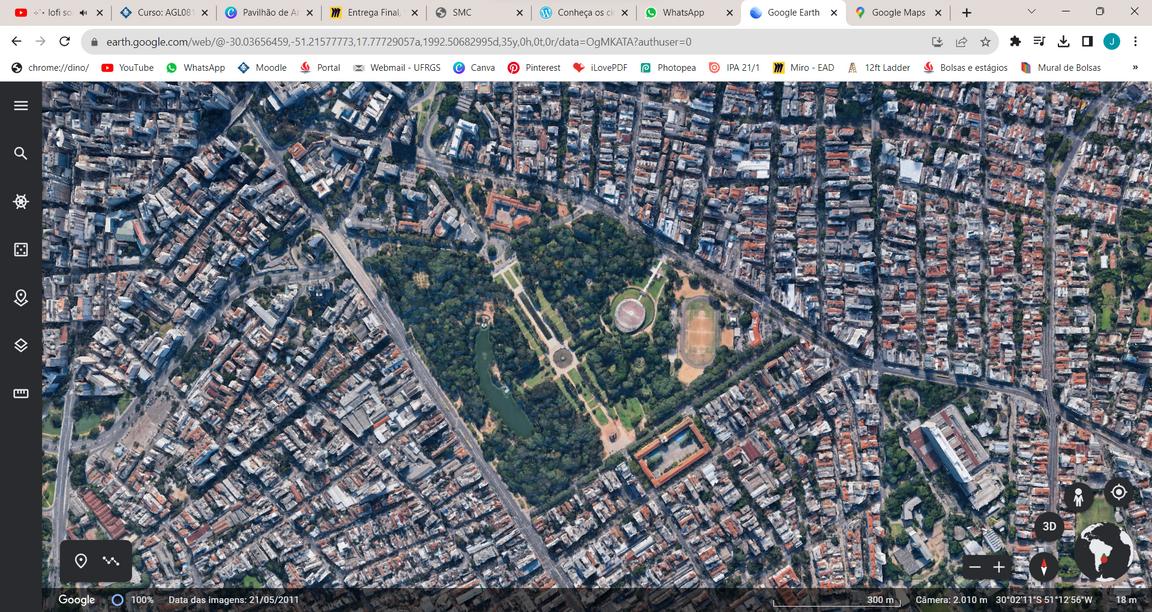Open the Chrome extensions puzzle icon
The width and height of the screenshot is (1152, 612).
1015,42
